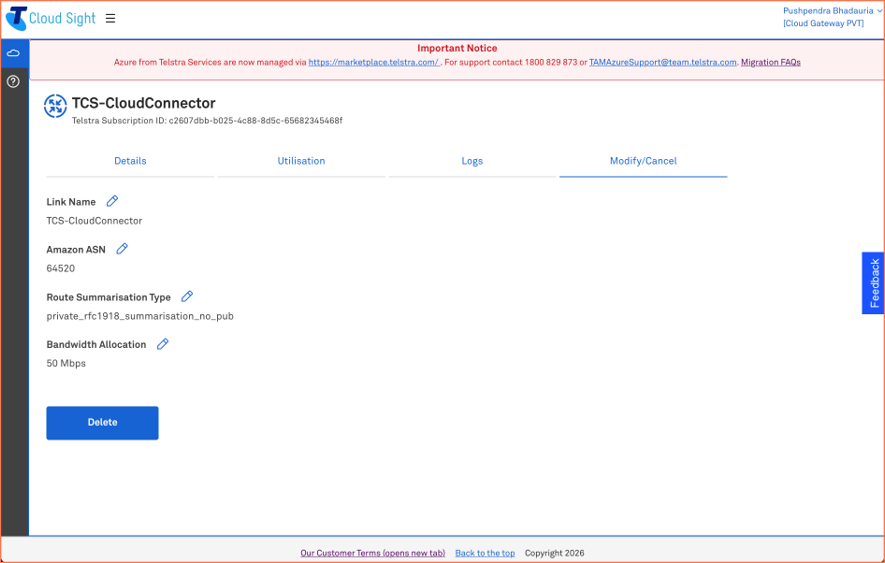Click the Back to the top link

[485, 553]
